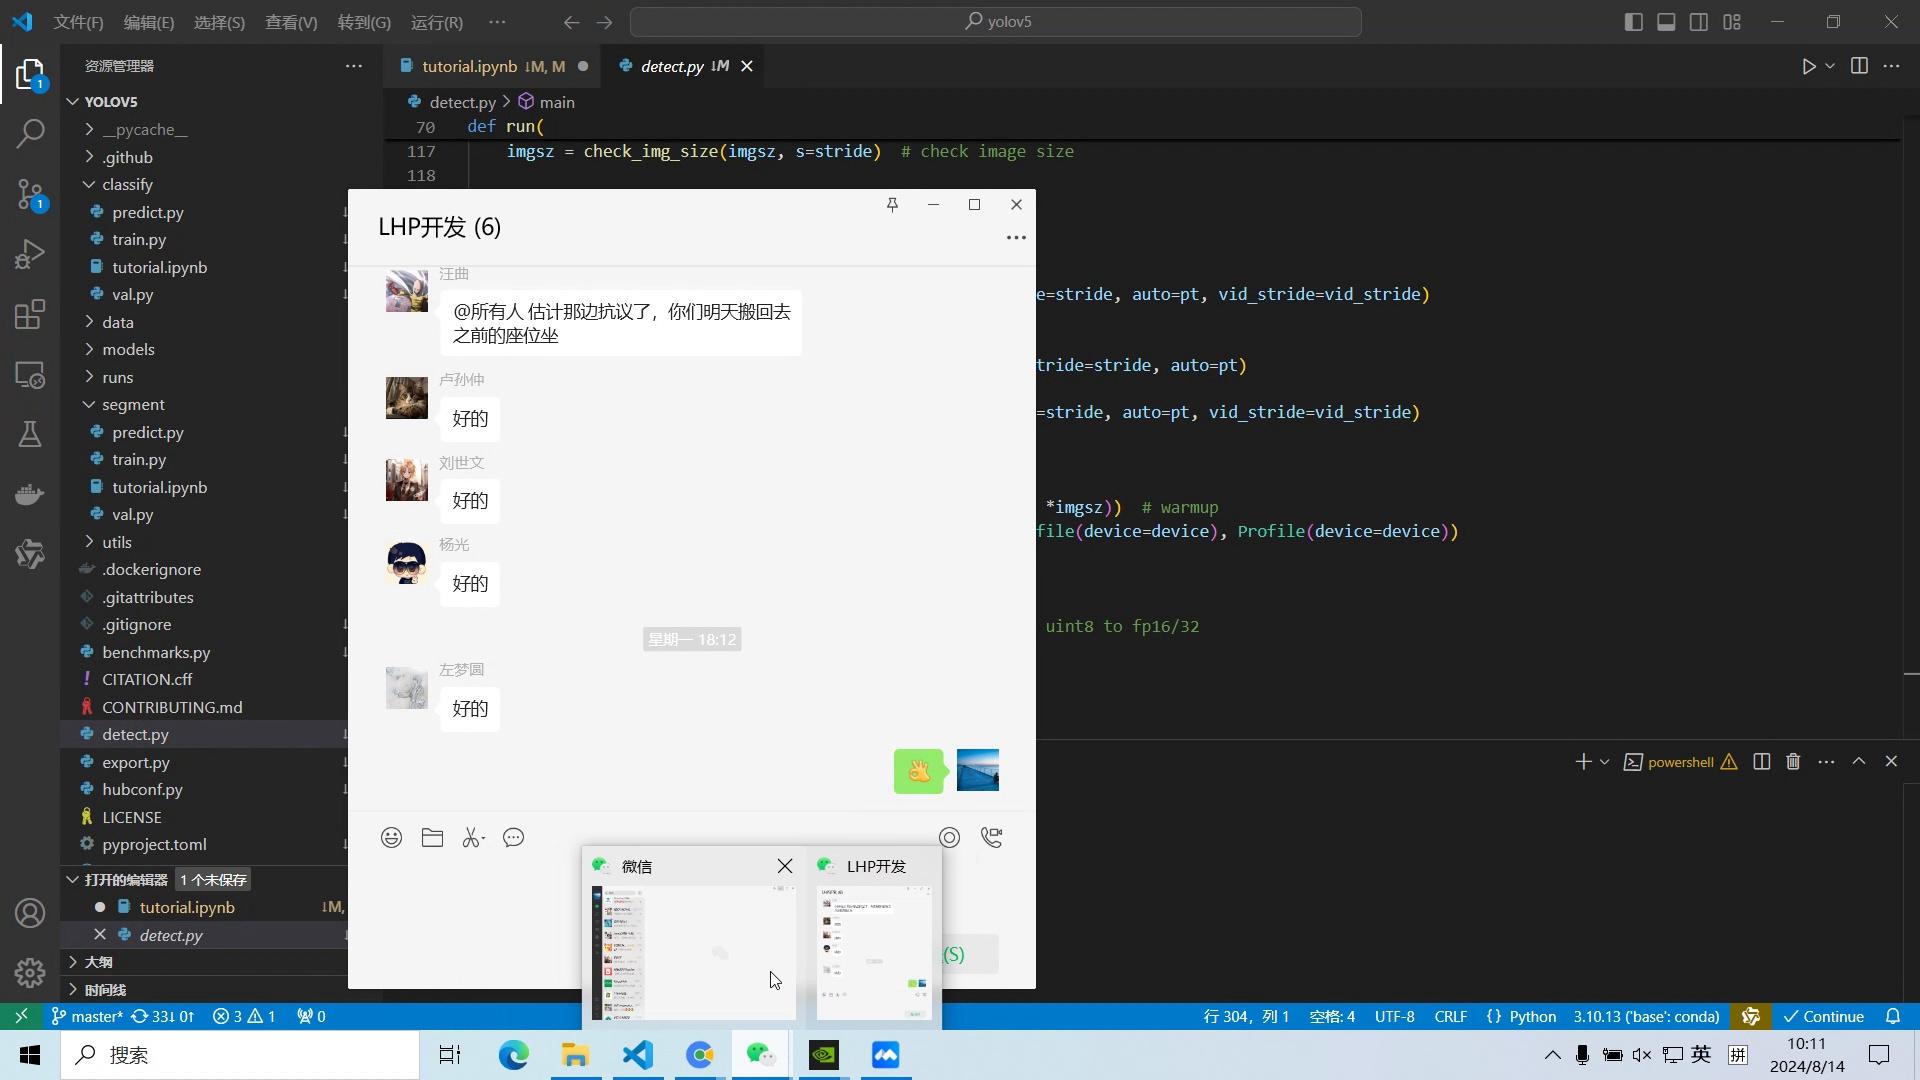Image resolution: width=1920 pixels, height=1080 pixels.
Task: Select the LHP开发 window preview thumbnail
Action: pos(875,953)
